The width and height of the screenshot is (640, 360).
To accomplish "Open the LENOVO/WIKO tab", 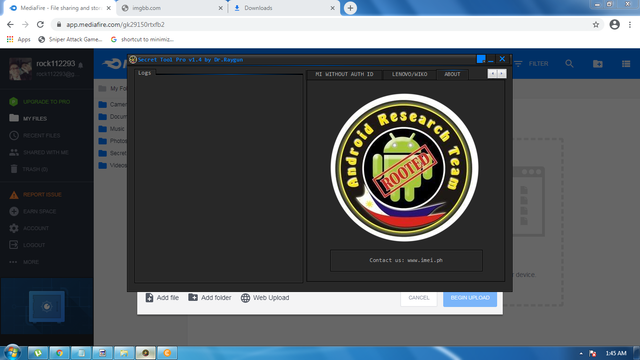I will tap(409, 74).
